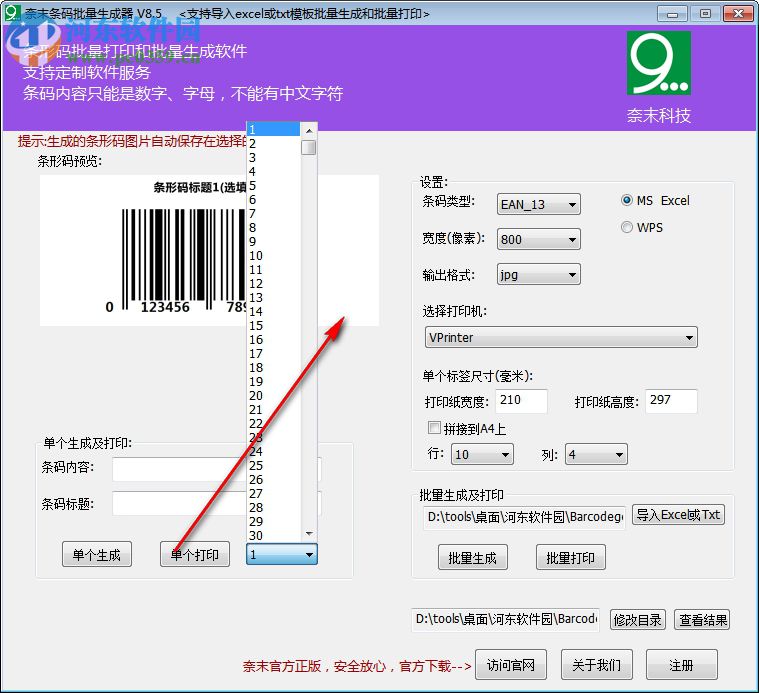Screen dimensions: 759x693
Task: Focus the 条码标题 input field
Action: click(x=217, y=503)
